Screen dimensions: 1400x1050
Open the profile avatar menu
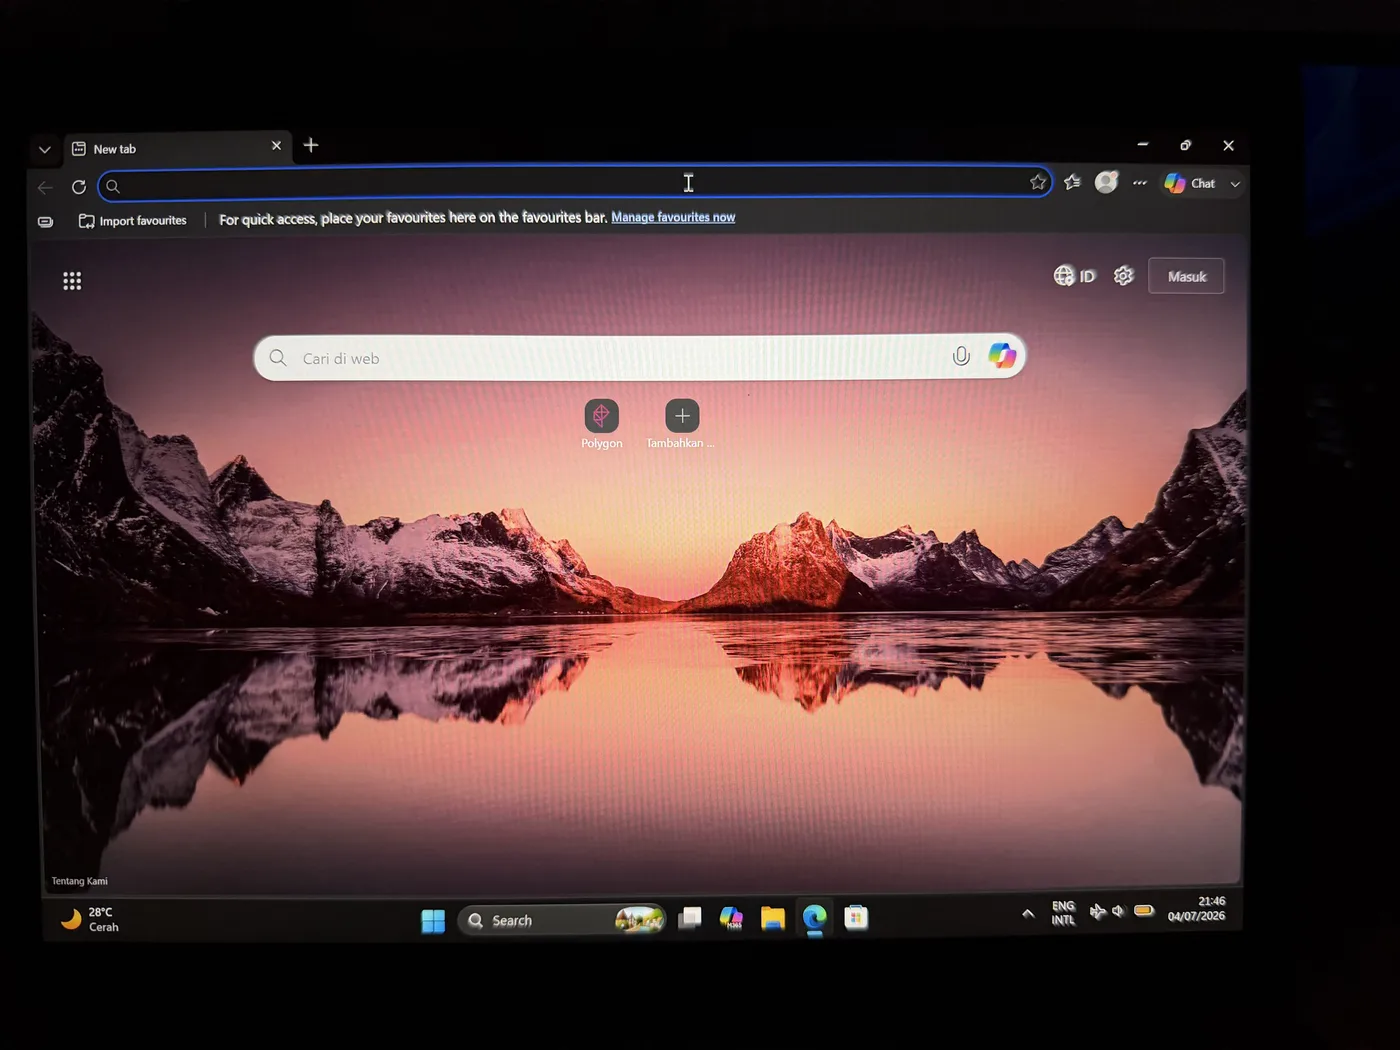1106,182
